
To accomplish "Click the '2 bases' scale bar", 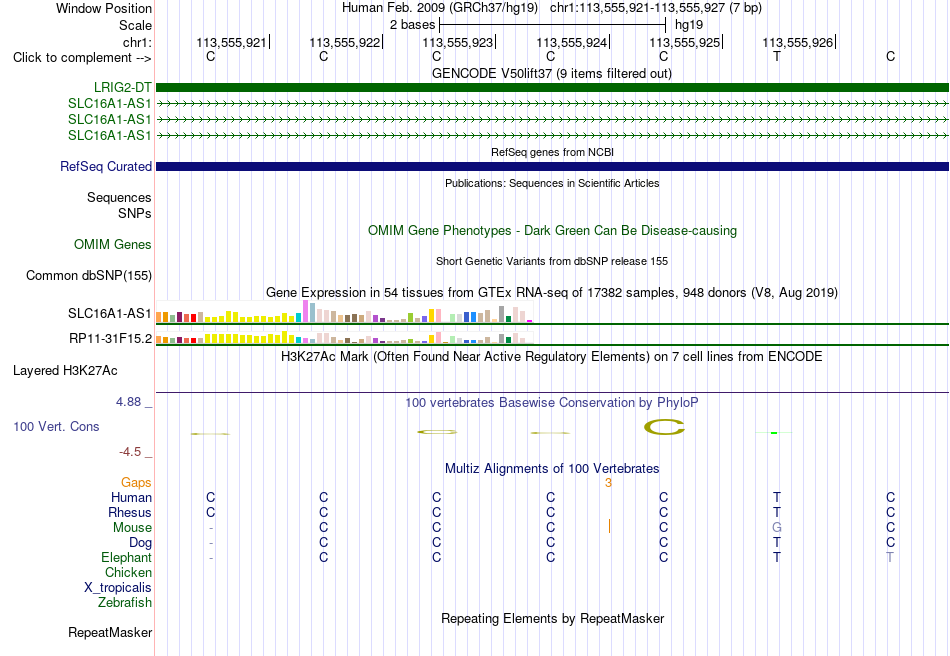I will coord(552,25).
